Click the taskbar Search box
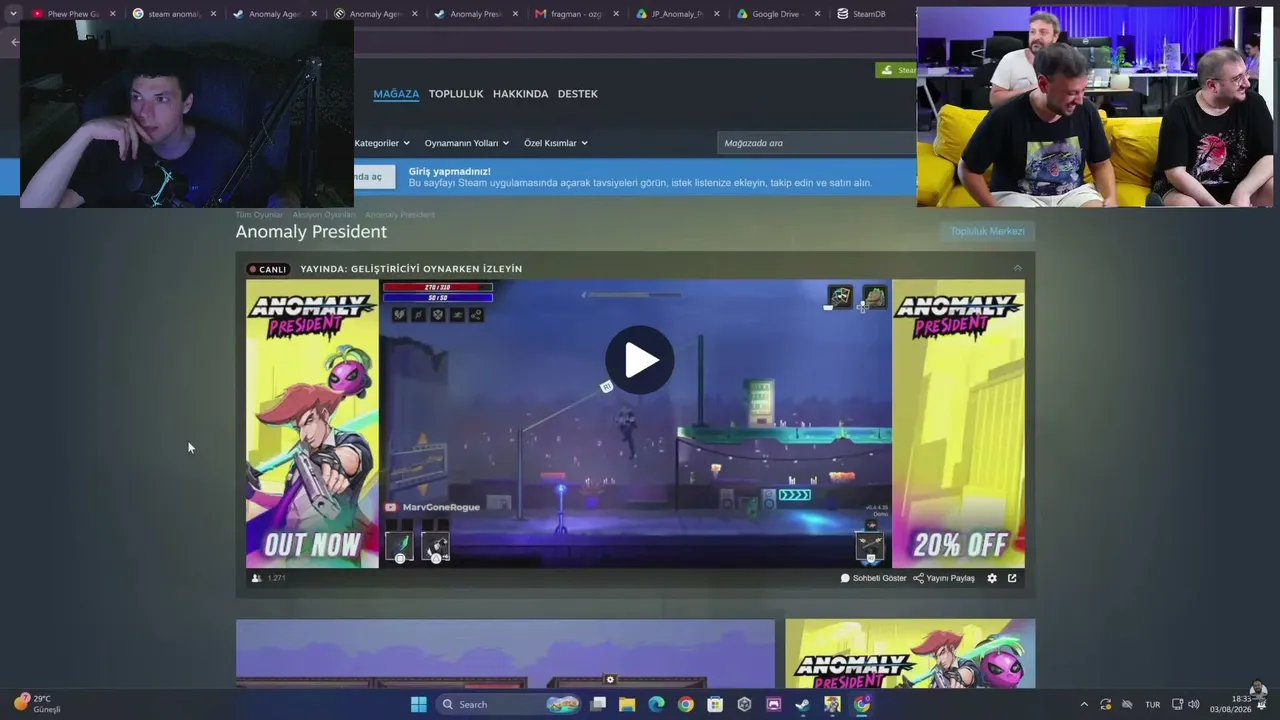 tap(511, 704)
